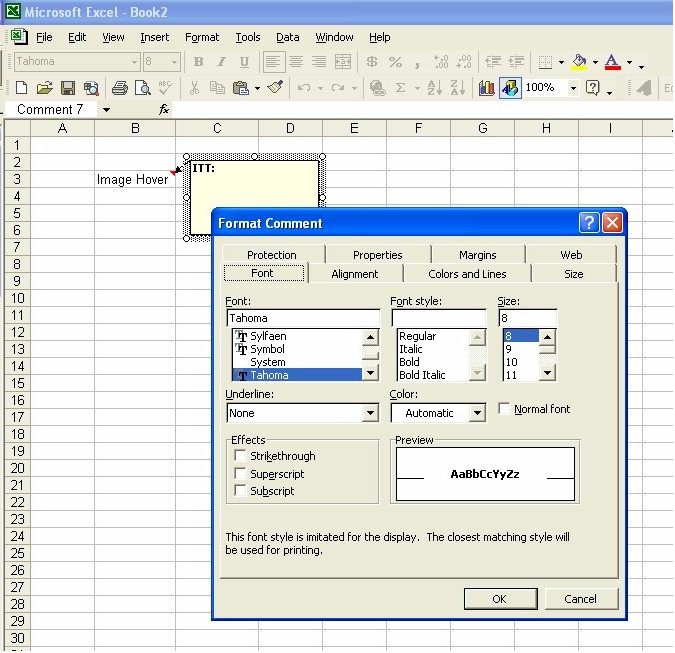Click the Font name input field
675x653 pixels.
coord(303,318)
